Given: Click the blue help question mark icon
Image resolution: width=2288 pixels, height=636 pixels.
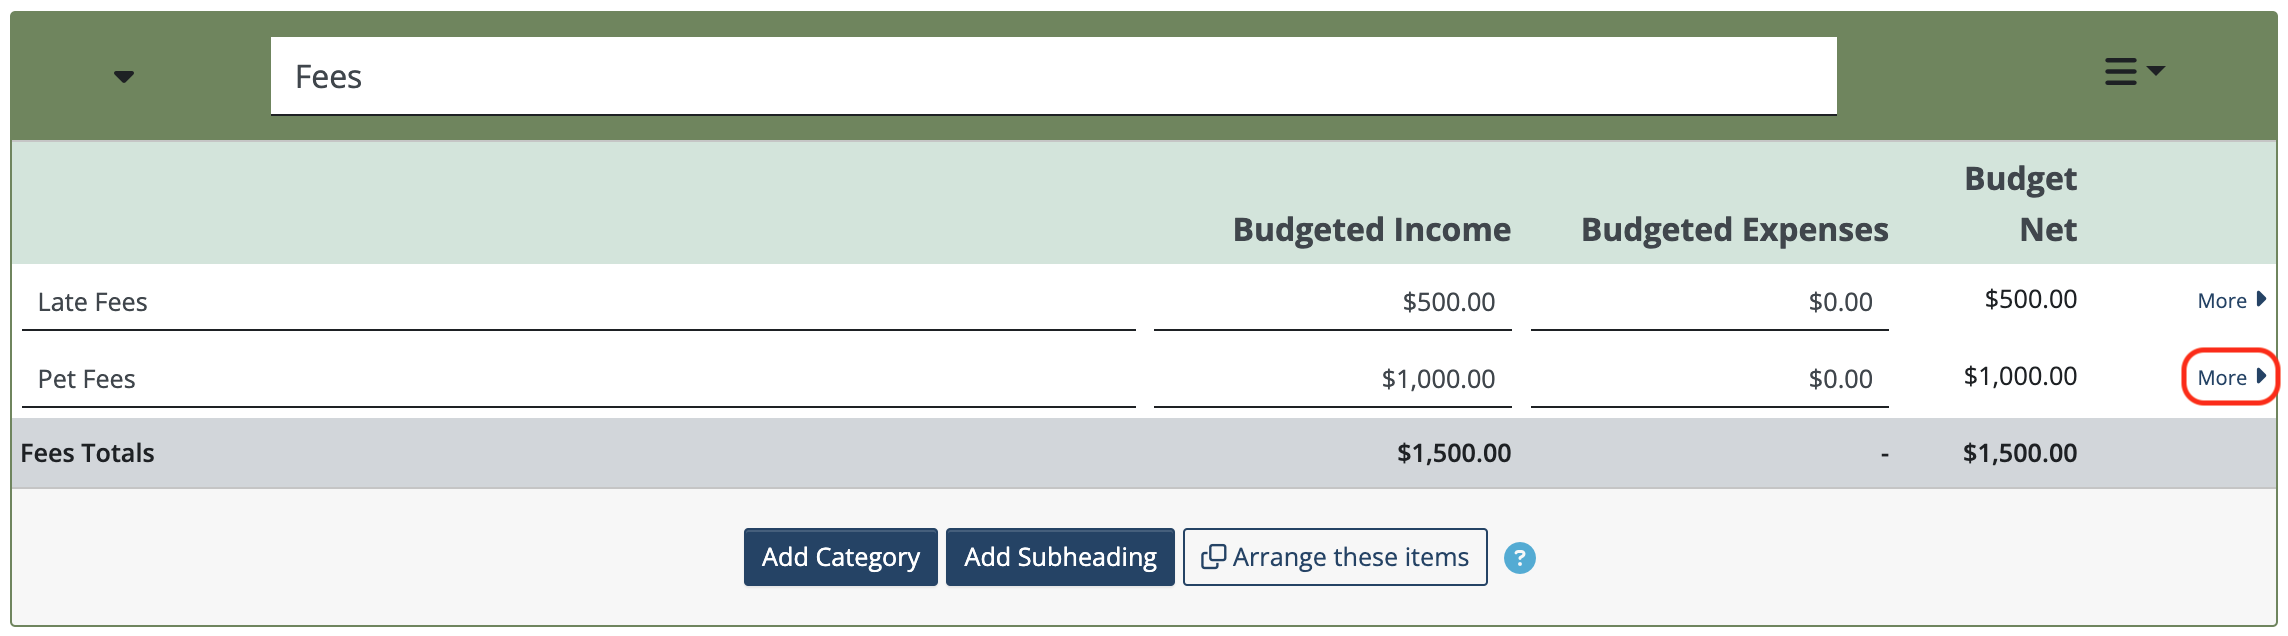Looking at the screenshot, I should point(1519,558).
